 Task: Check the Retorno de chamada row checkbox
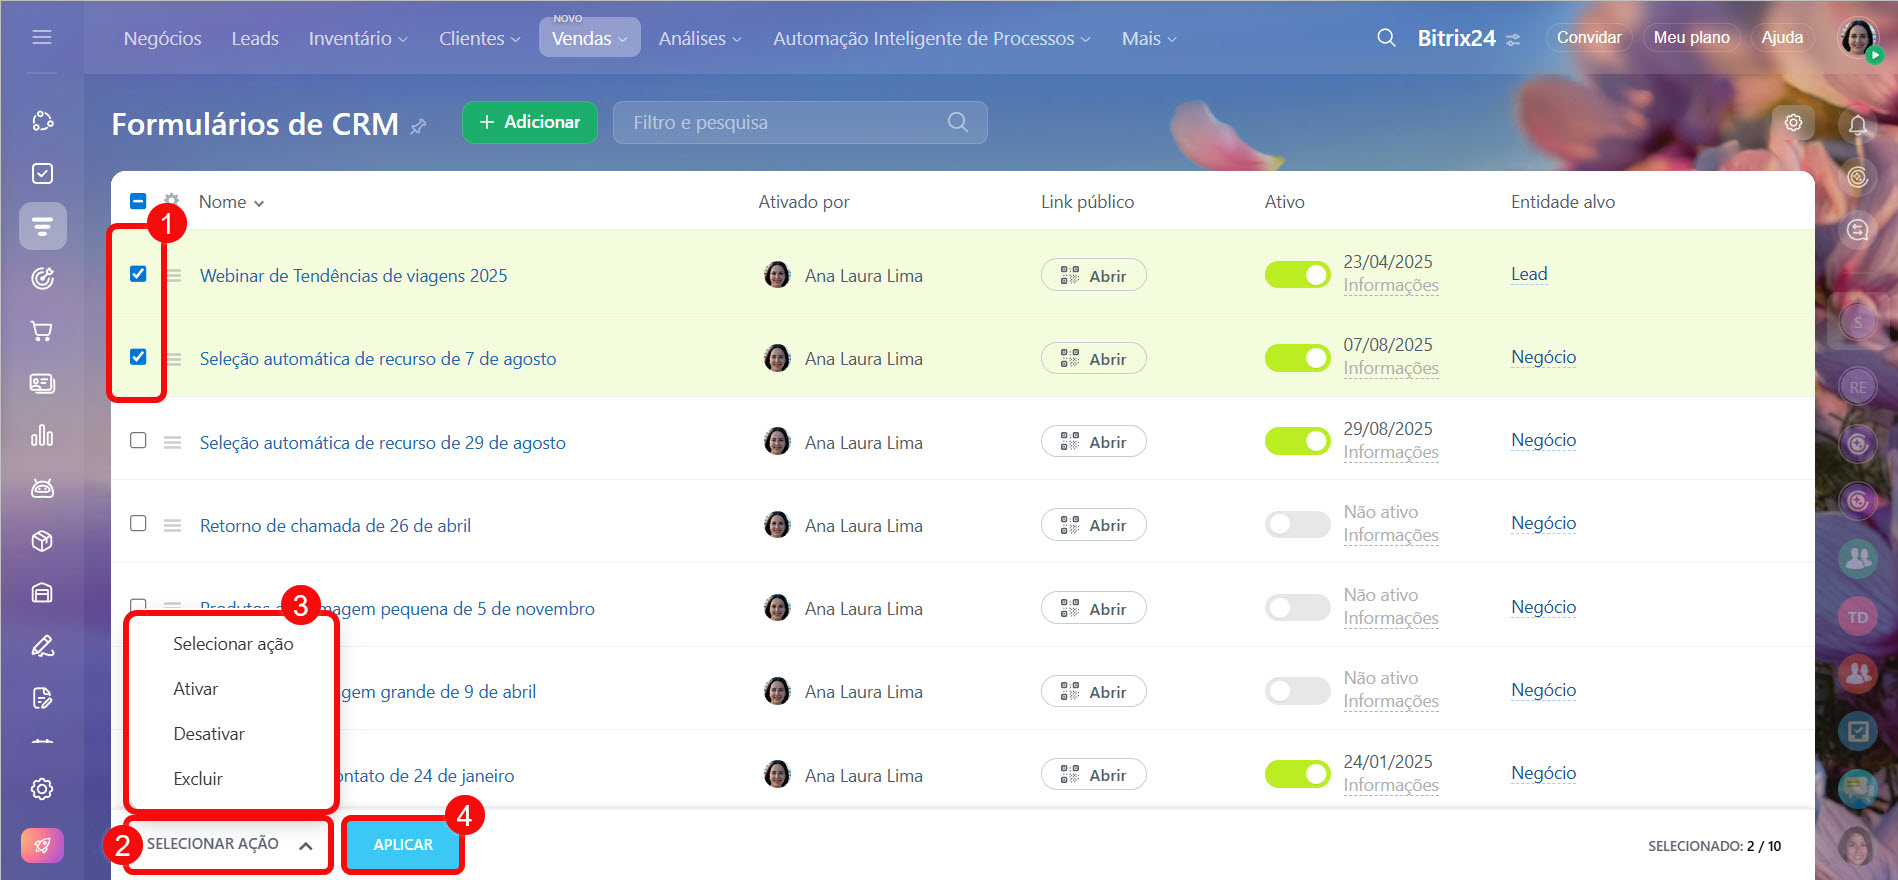tap(138, 523)
